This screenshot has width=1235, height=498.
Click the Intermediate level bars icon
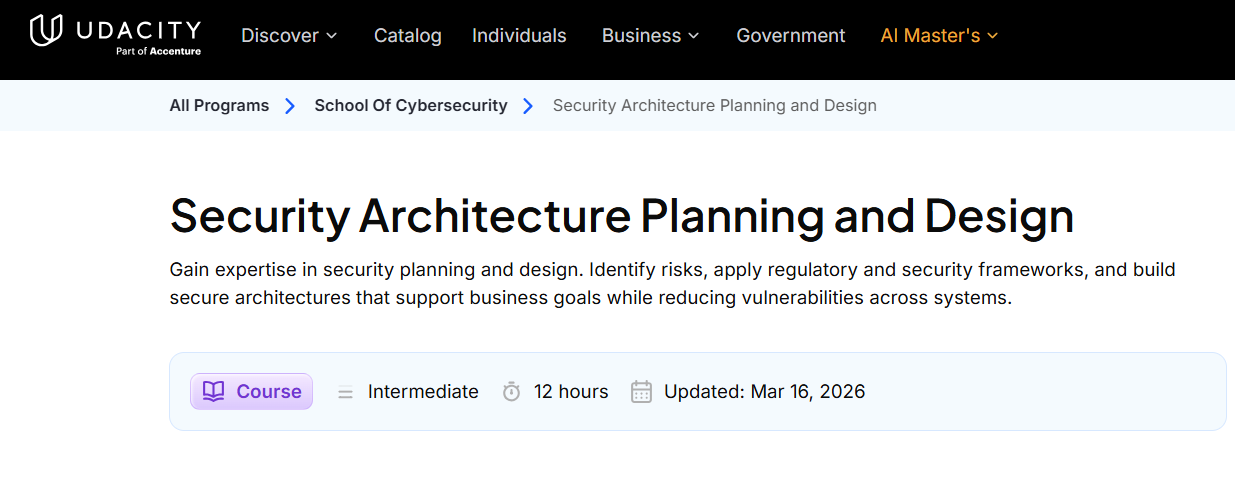[x=345, y=393]
